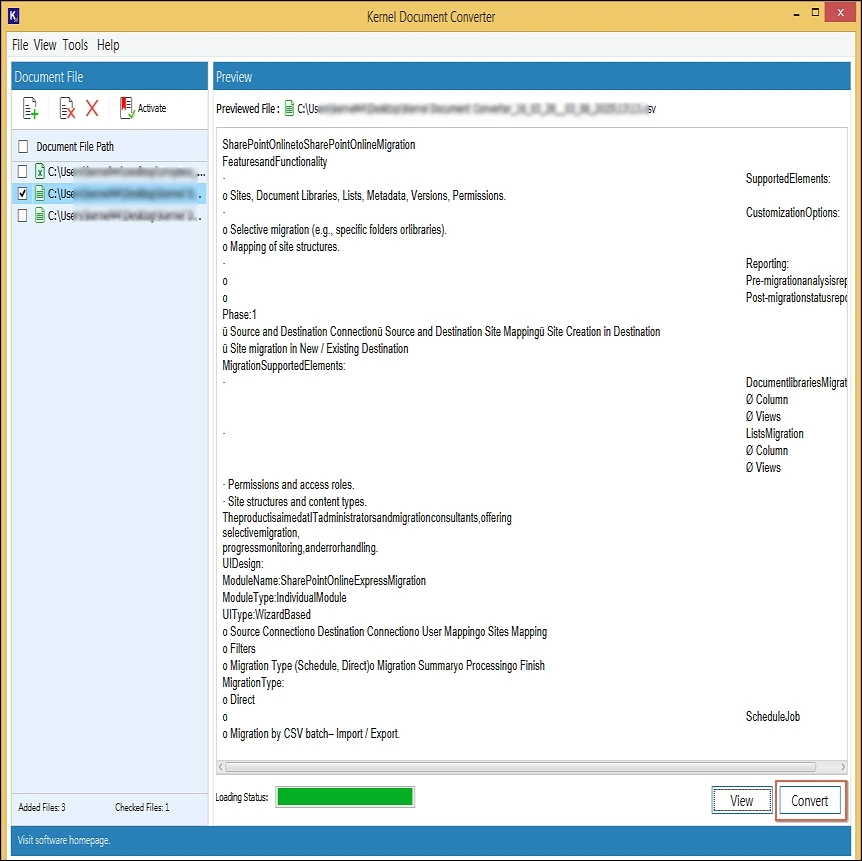Check the first file's checkbox
862x861 pixels.
coord(22,172)
